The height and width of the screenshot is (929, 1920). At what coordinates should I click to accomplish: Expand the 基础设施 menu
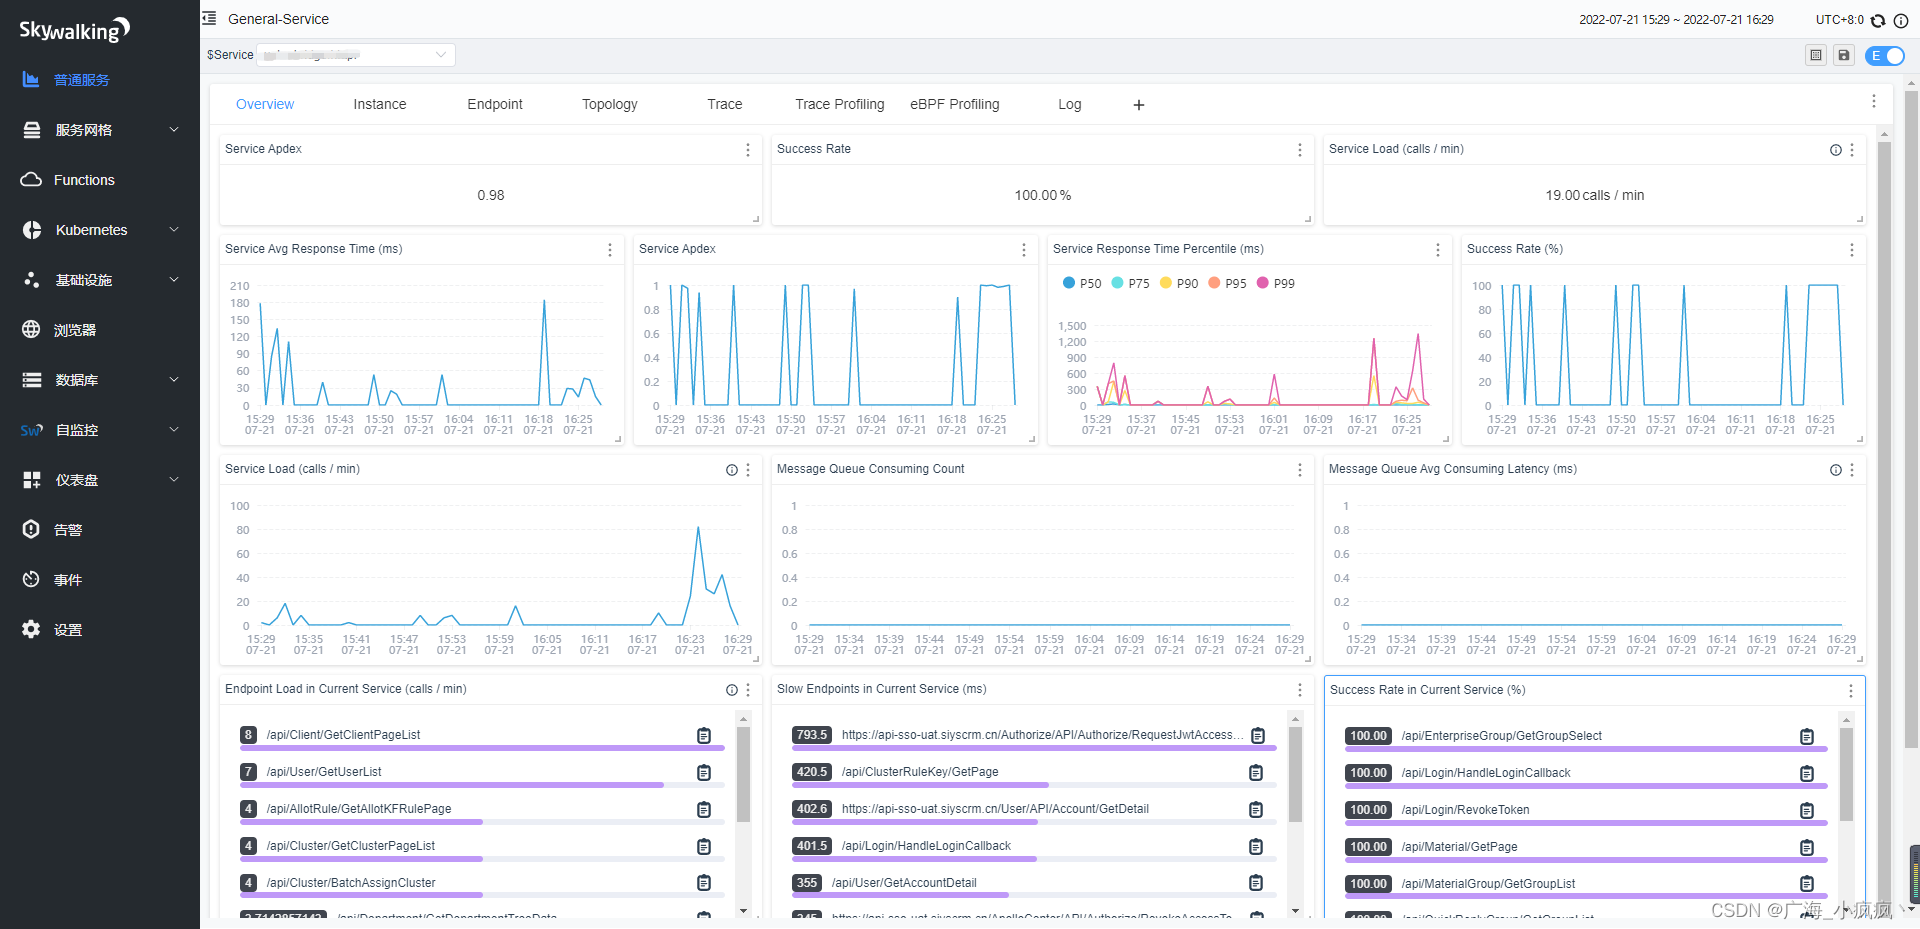click(100, 280)
